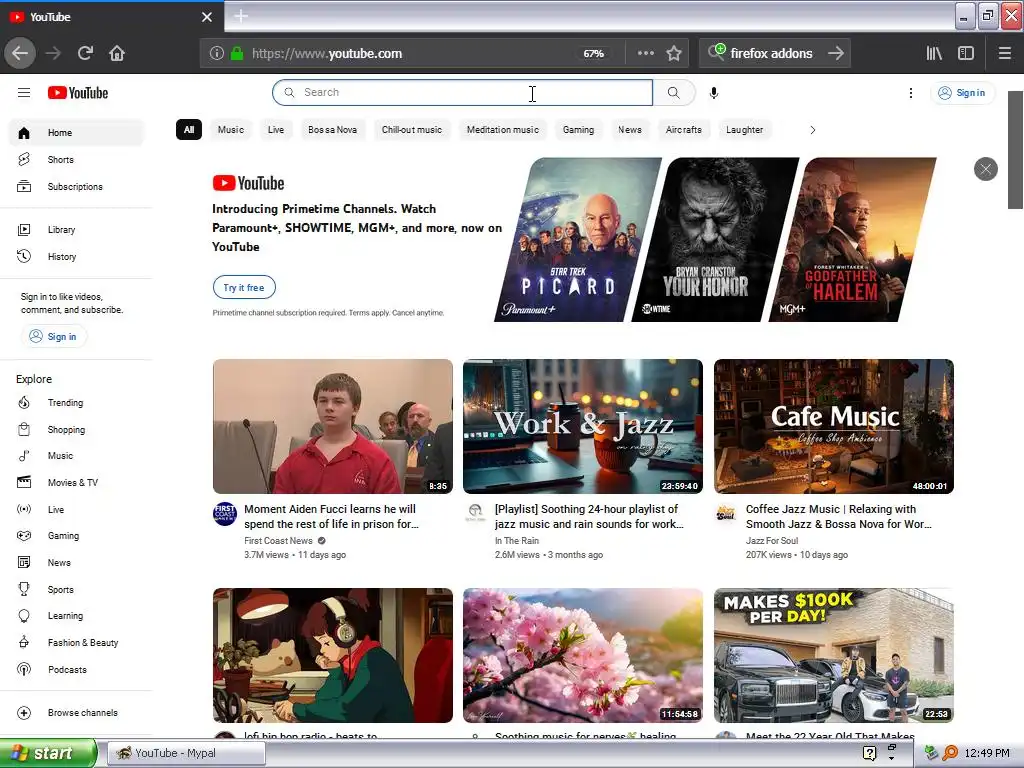
Task: Open Podcasts in sidebar
Action: click(76, 669)
